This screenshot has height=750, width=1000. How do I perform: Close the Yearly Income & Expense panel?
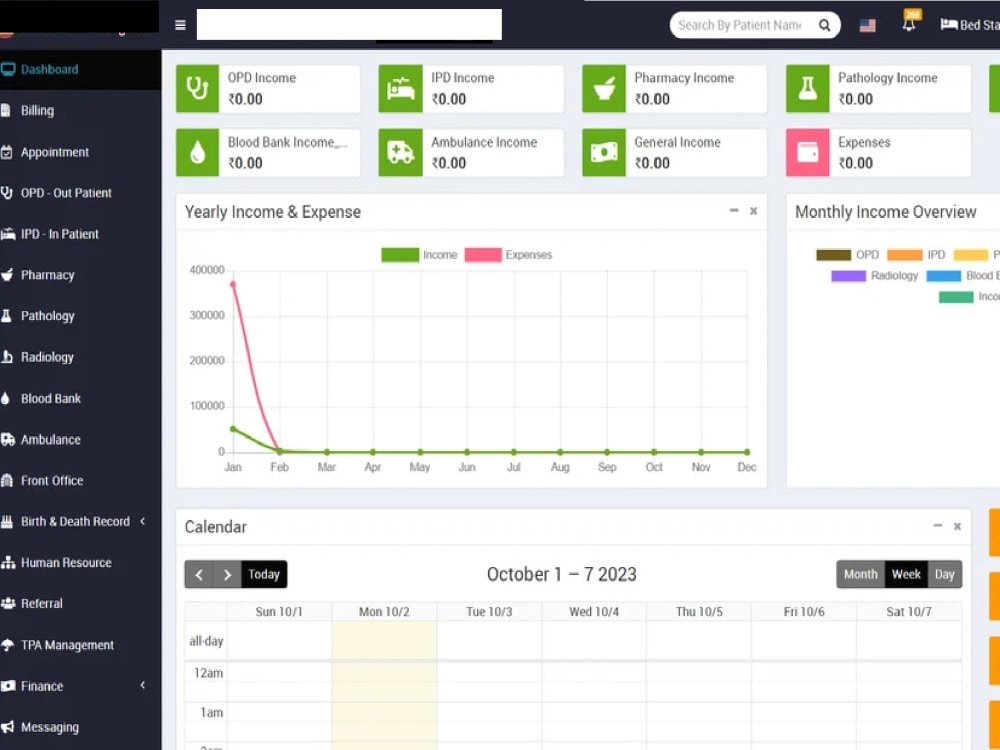pyautogui.click(x=754, y=211)
